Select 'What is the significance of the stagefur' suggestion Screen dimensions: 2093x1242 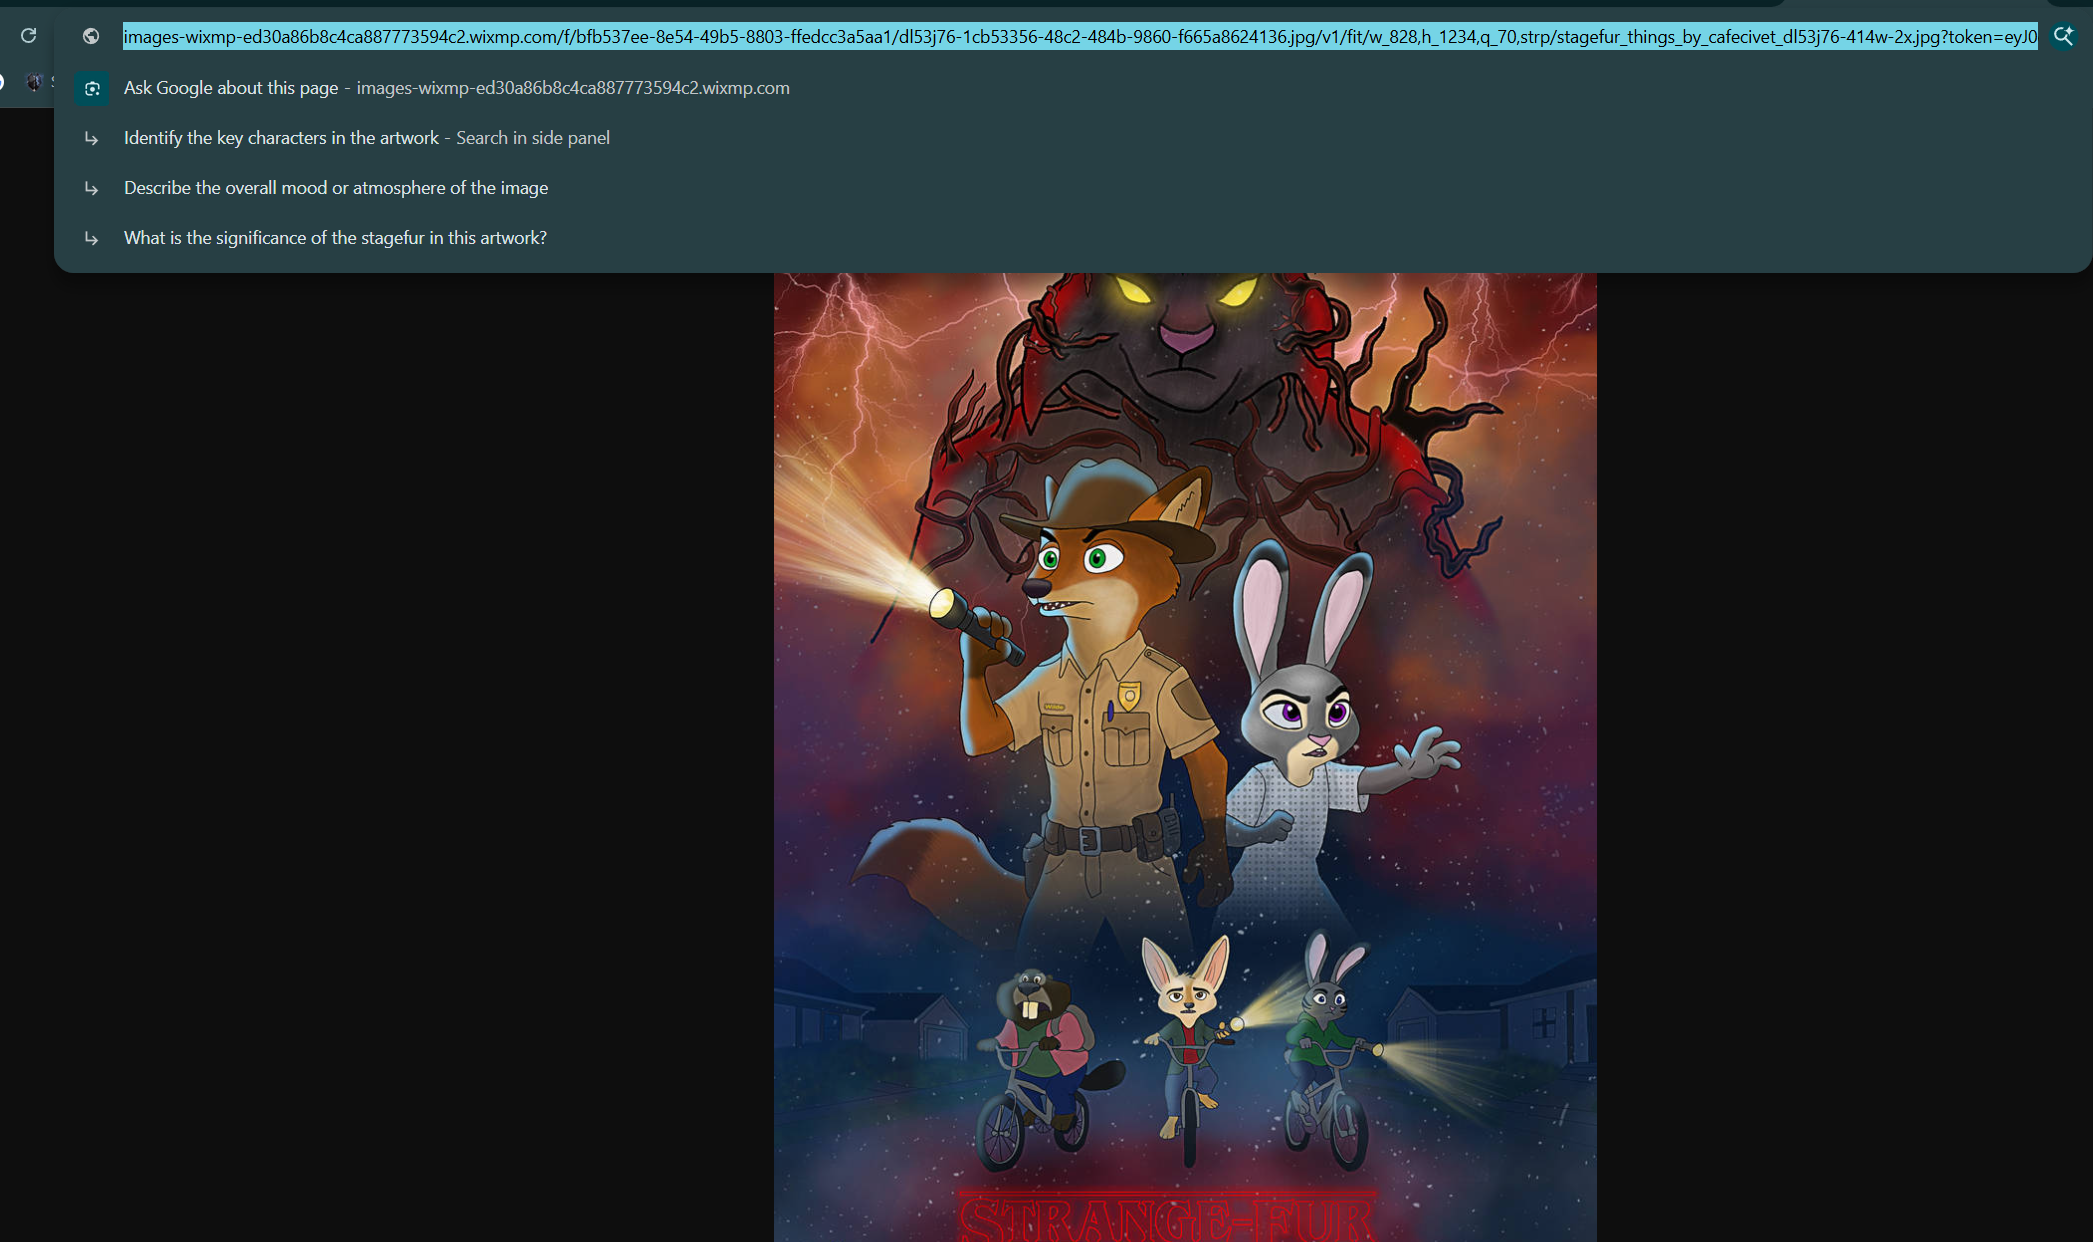pos(335,238)
